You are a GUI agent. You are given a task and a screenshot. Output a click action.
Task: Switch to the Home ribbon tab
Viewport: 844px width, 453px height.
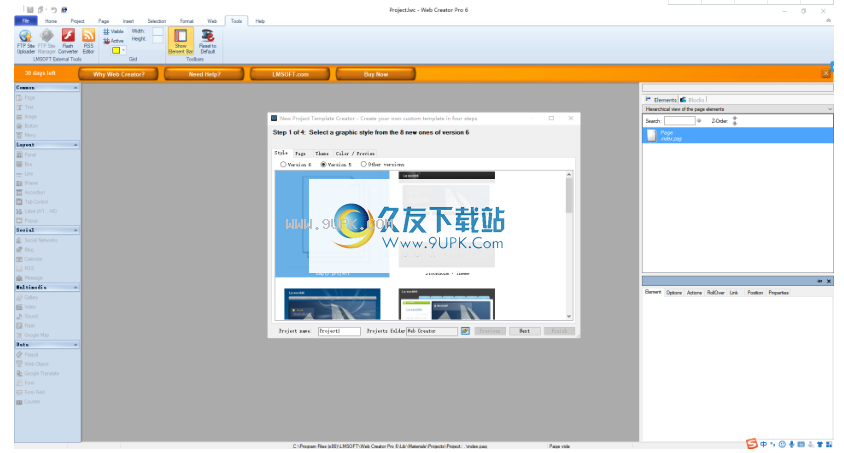tap(51, 21)
